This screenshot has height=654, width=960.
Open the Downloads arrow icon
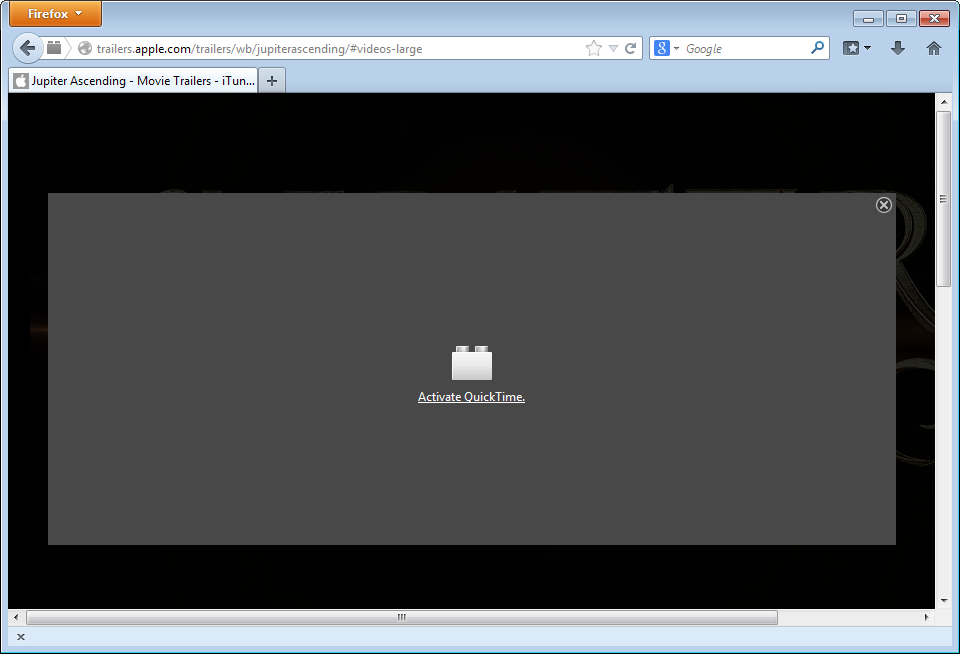pos(898,48)
